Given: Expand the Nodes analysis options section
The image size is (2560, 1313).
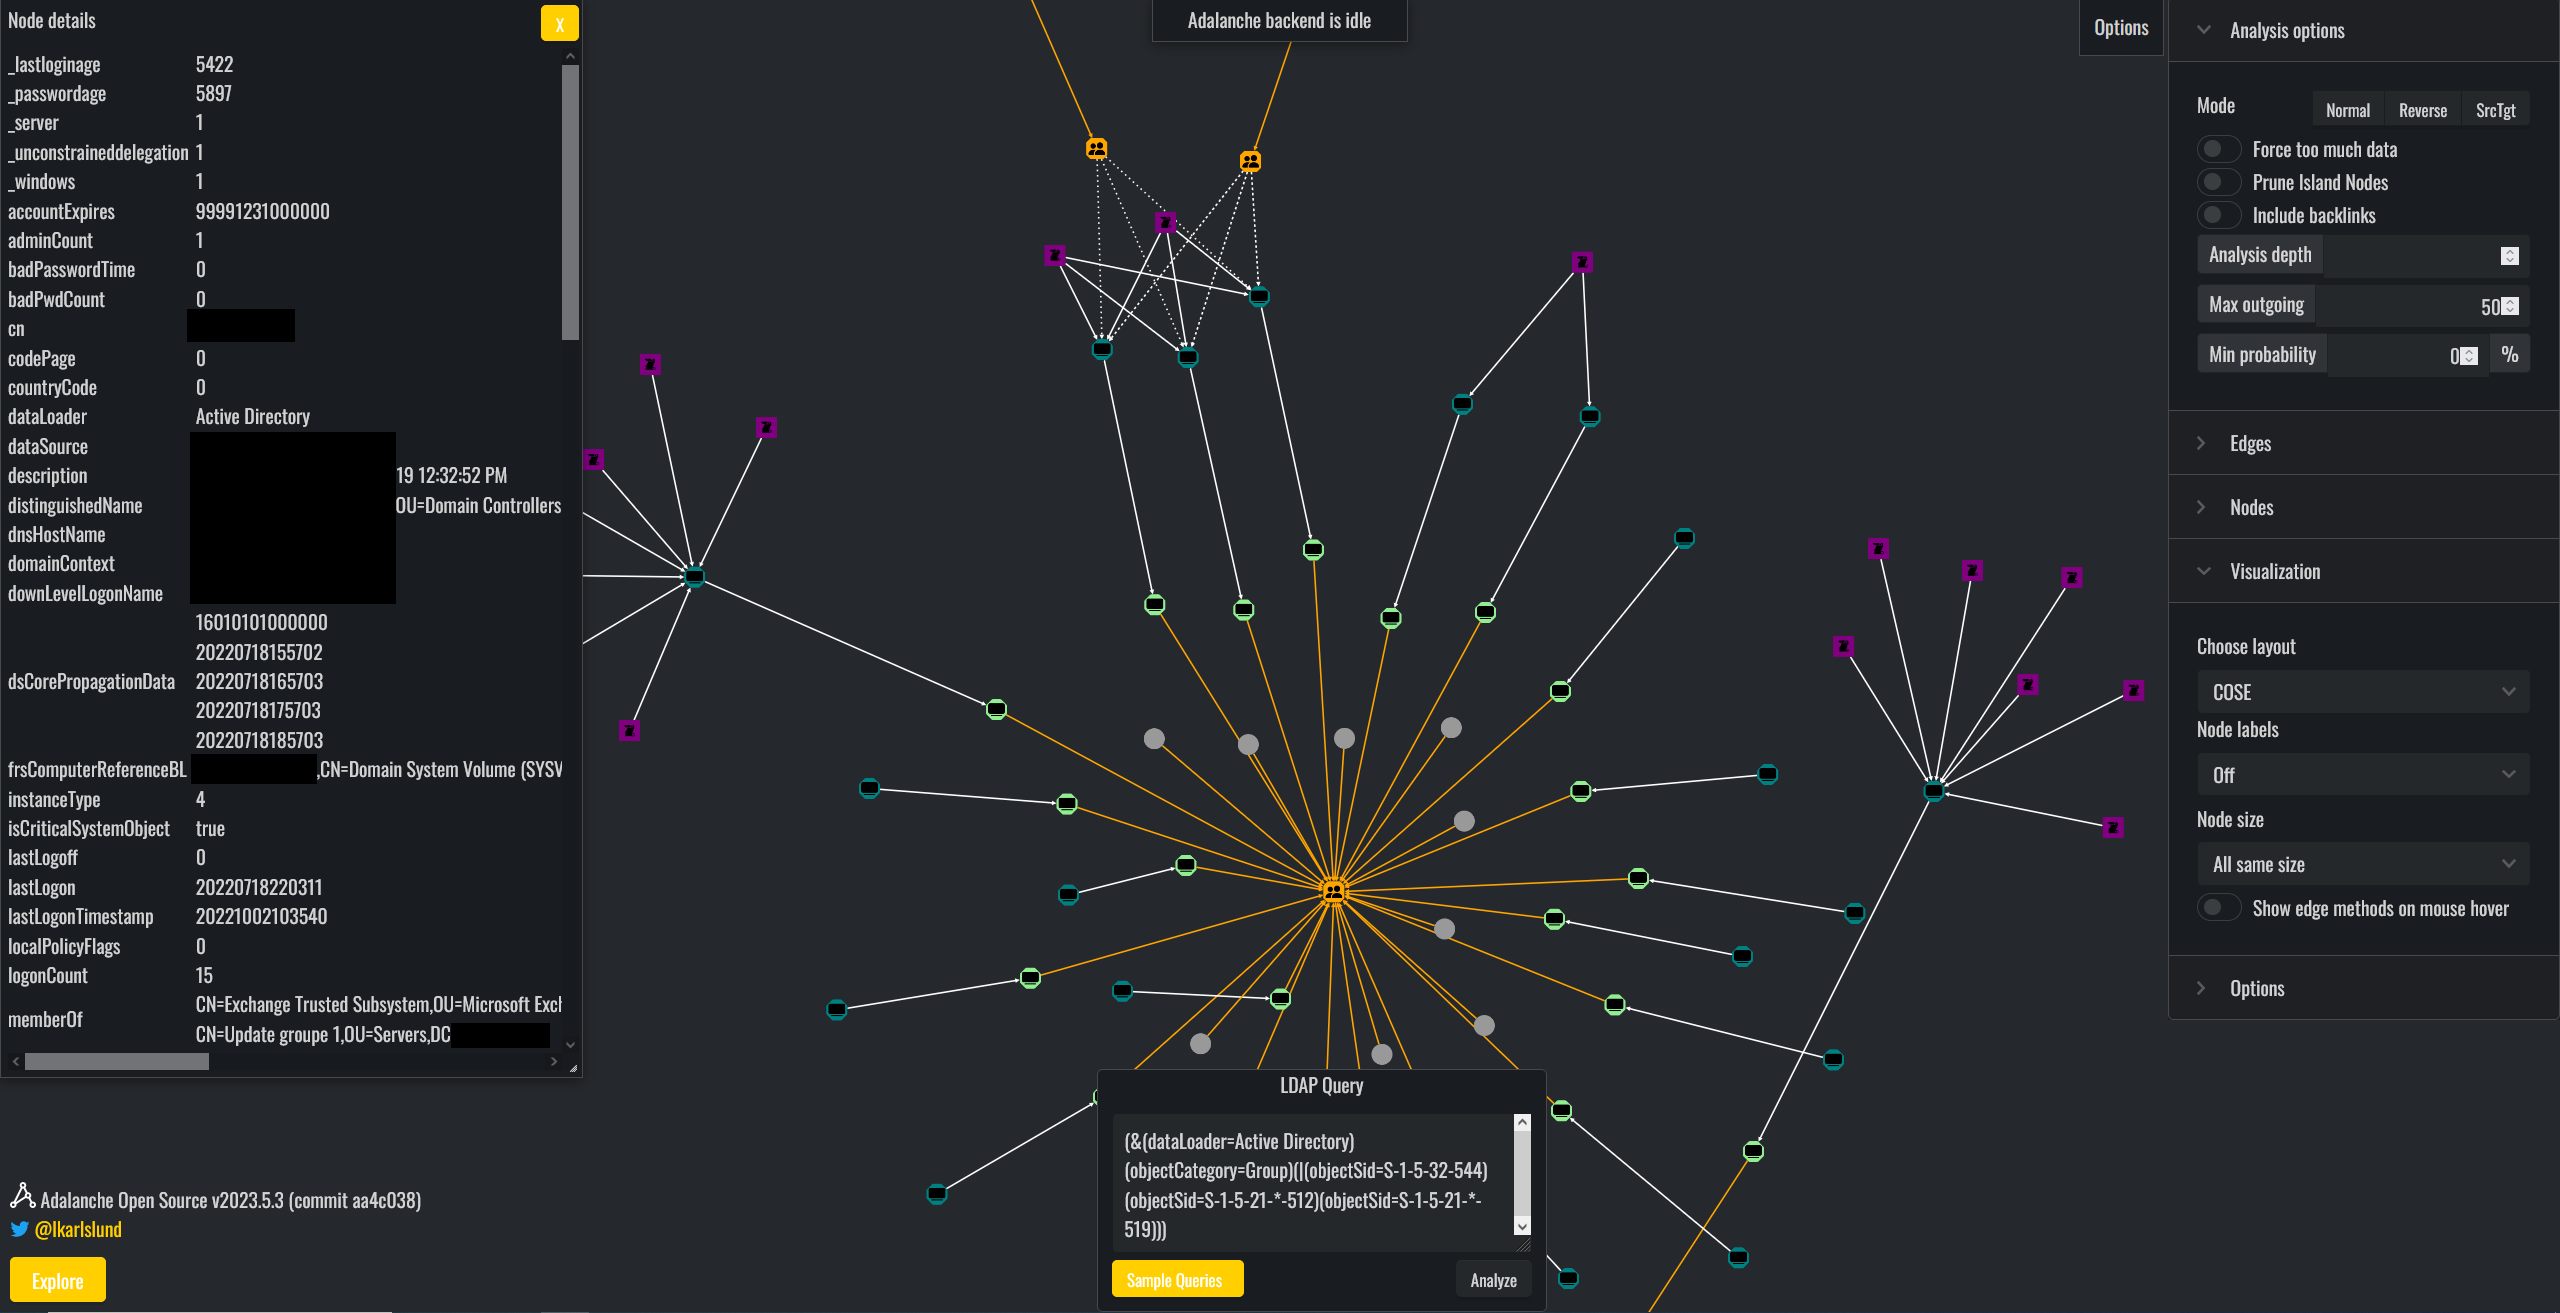Looking at the screenshot, I should click(2245, 506).
